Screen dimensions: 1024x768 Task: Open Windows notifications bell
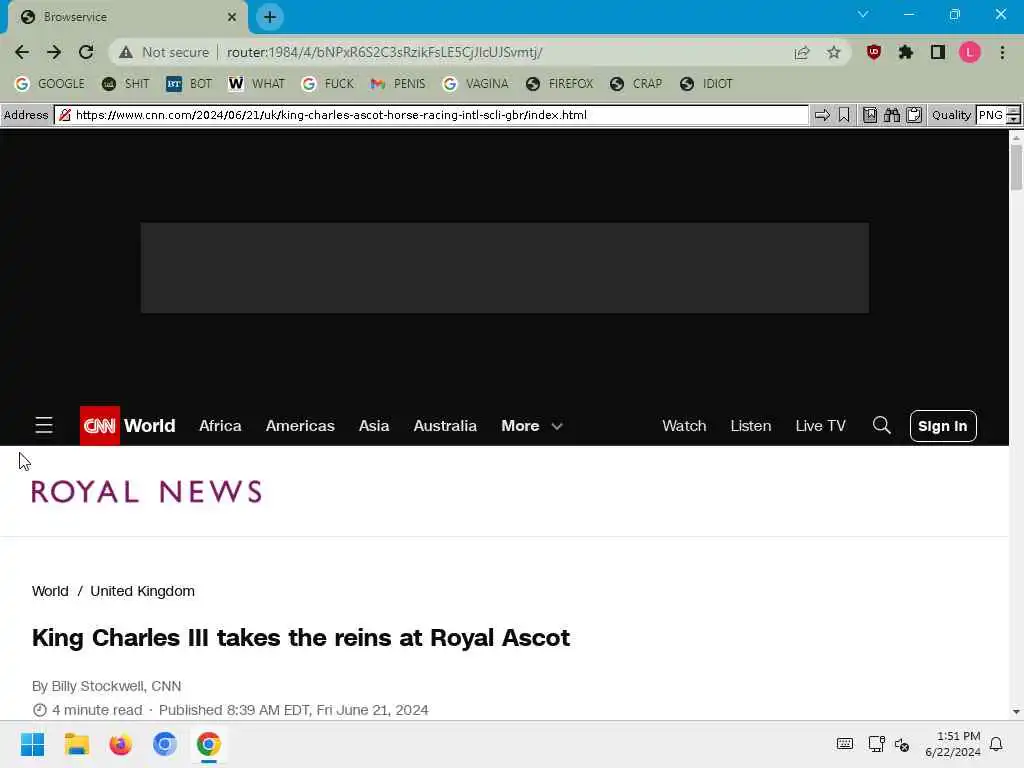(996, 744)
